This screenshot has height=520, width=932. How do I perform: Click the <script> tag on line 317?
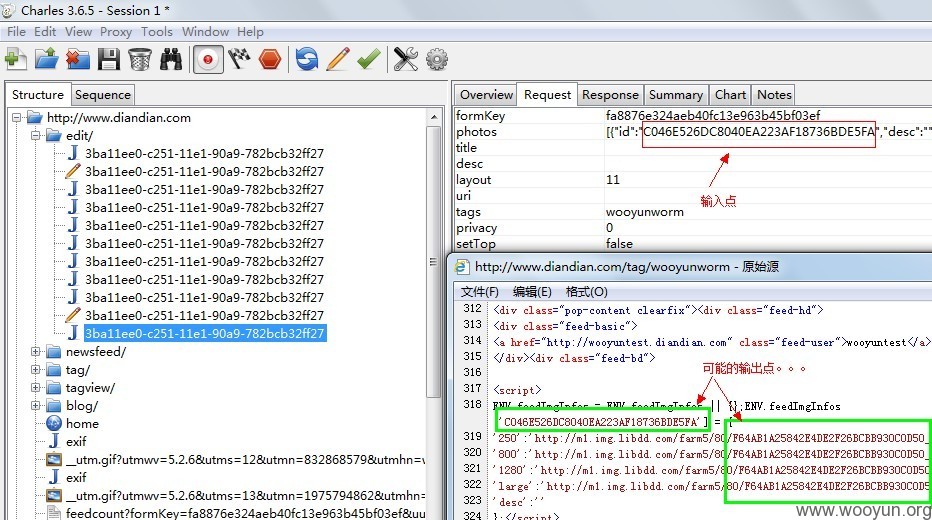point(517,390)
